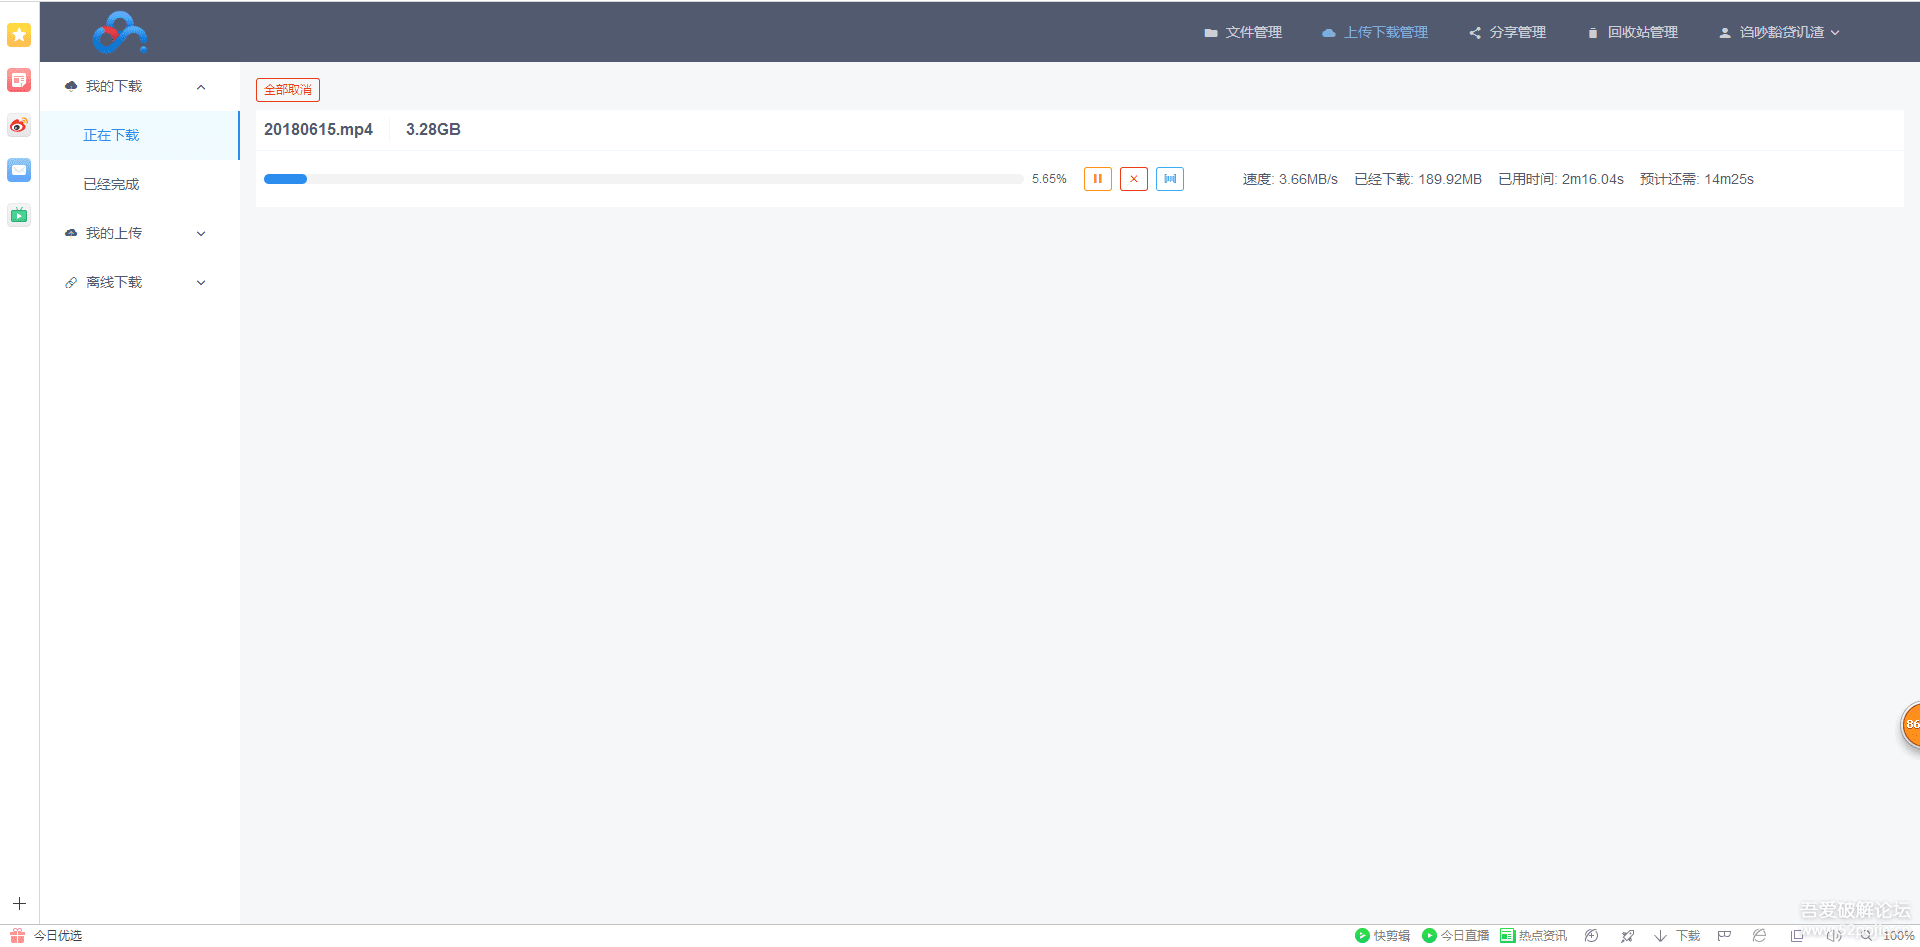Open the yellow star favorites sidebar icon
This screenshot has width=1920, height=947.
[19, 35]
